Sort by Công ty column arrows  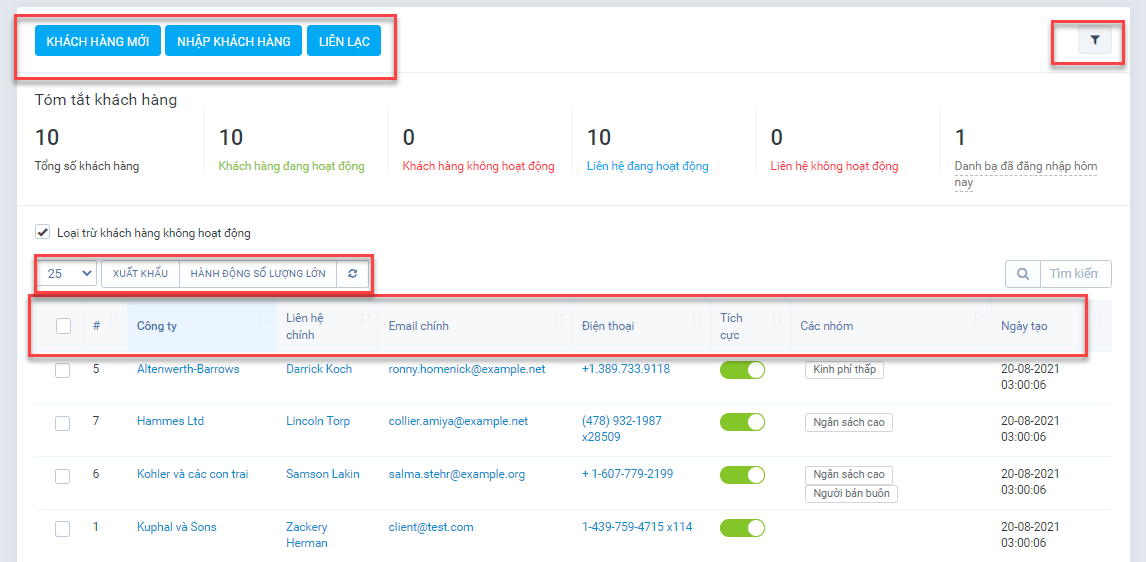click(263, 320)
